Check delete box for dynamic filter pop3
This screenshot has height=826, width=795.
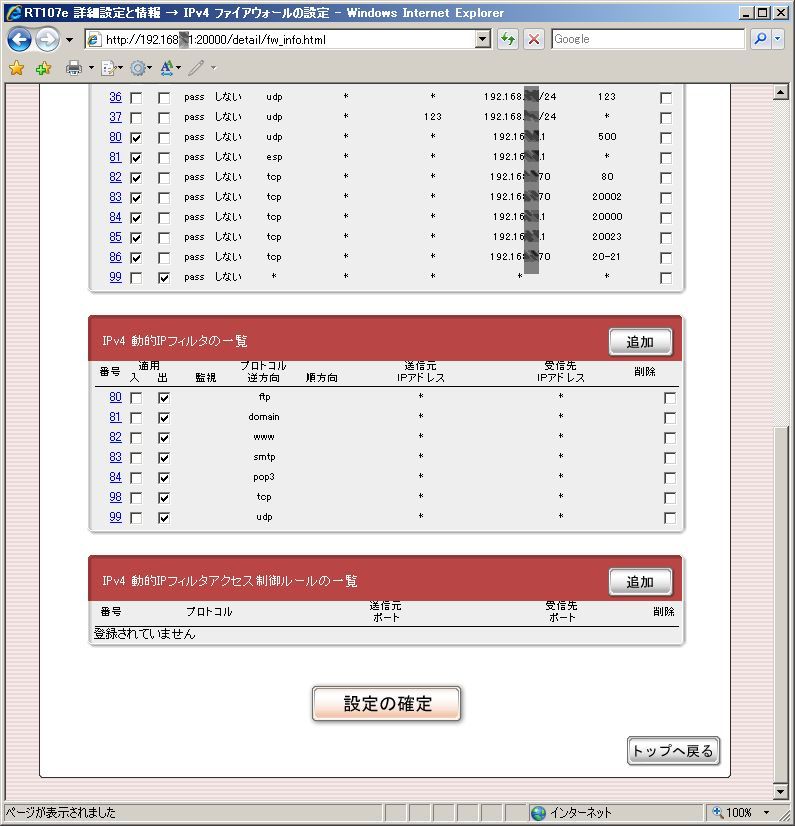point(670,478)
